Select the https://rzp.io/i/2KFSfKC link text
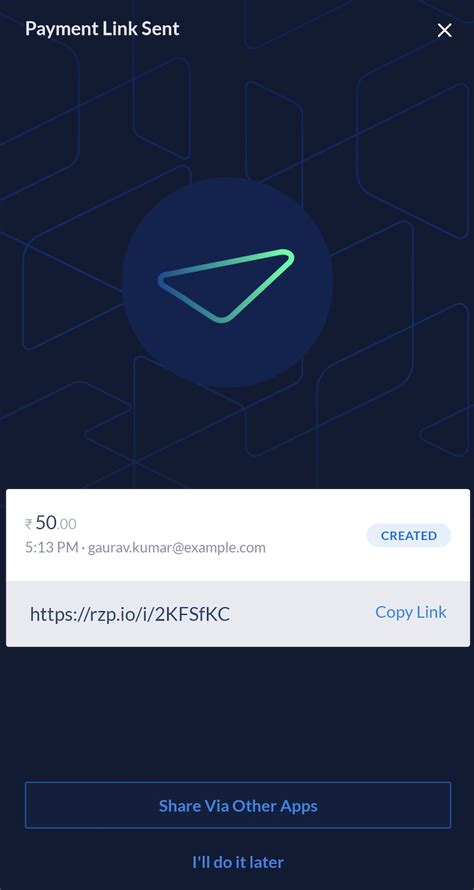The image size is (474, 890). 130,614
